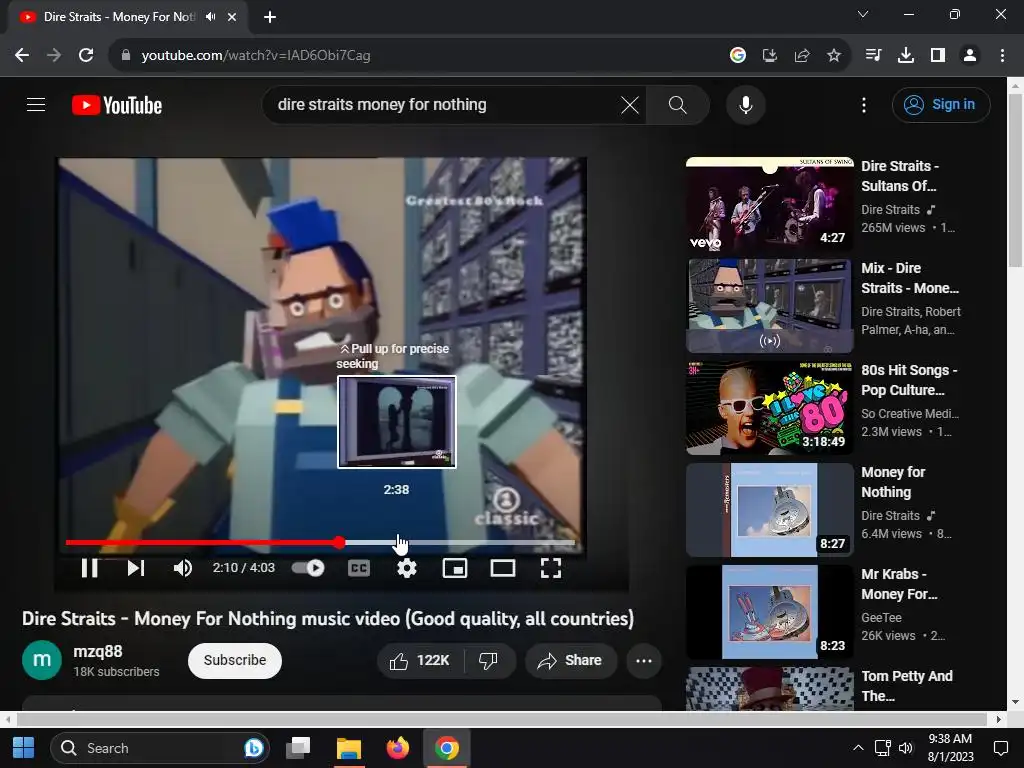The height and width of the screenshot is (768, 1024).
Task: Open Mr Krabs - Money For video thumbnail
Action: (769, 611)
